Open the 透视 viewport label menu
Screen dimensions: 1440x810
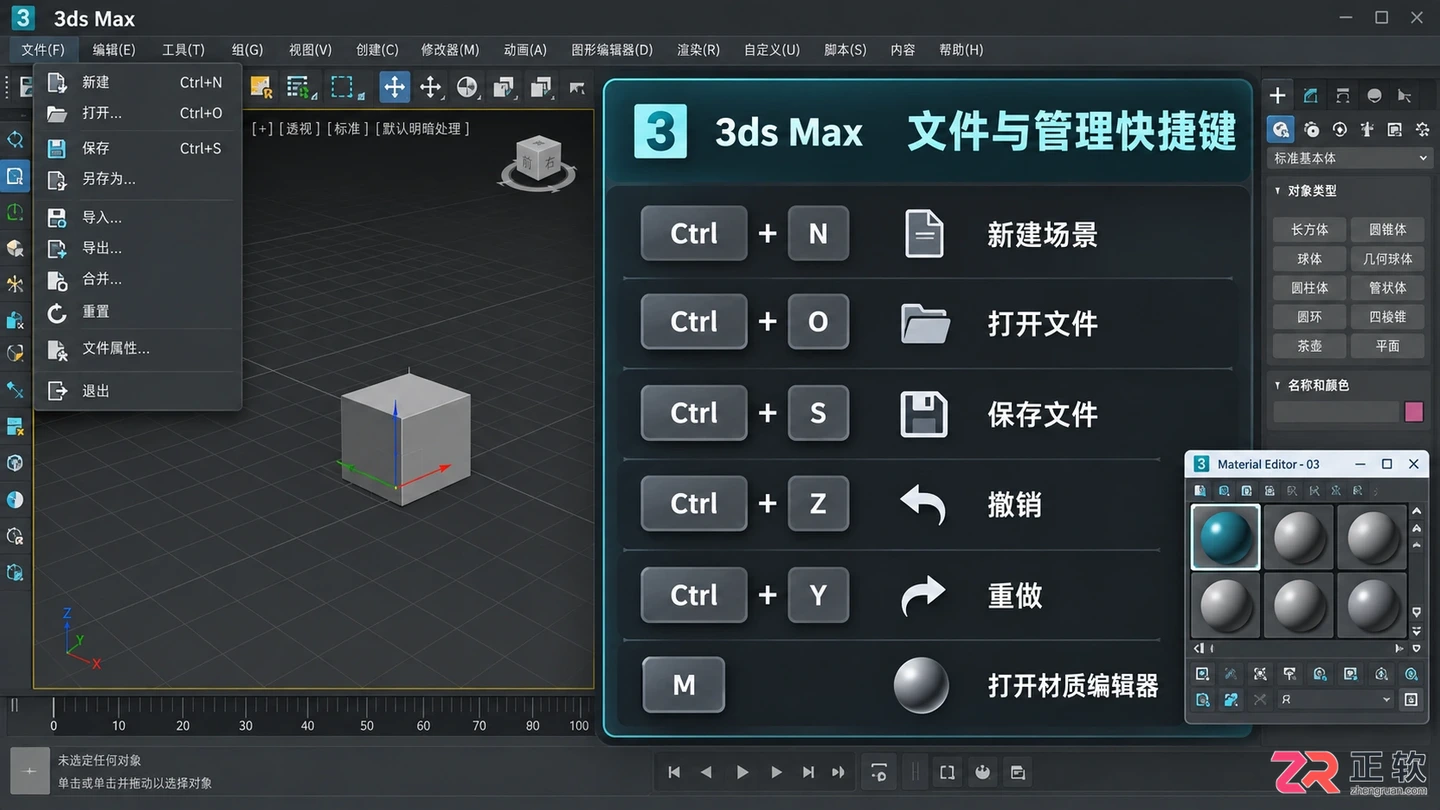coord(298,129)
